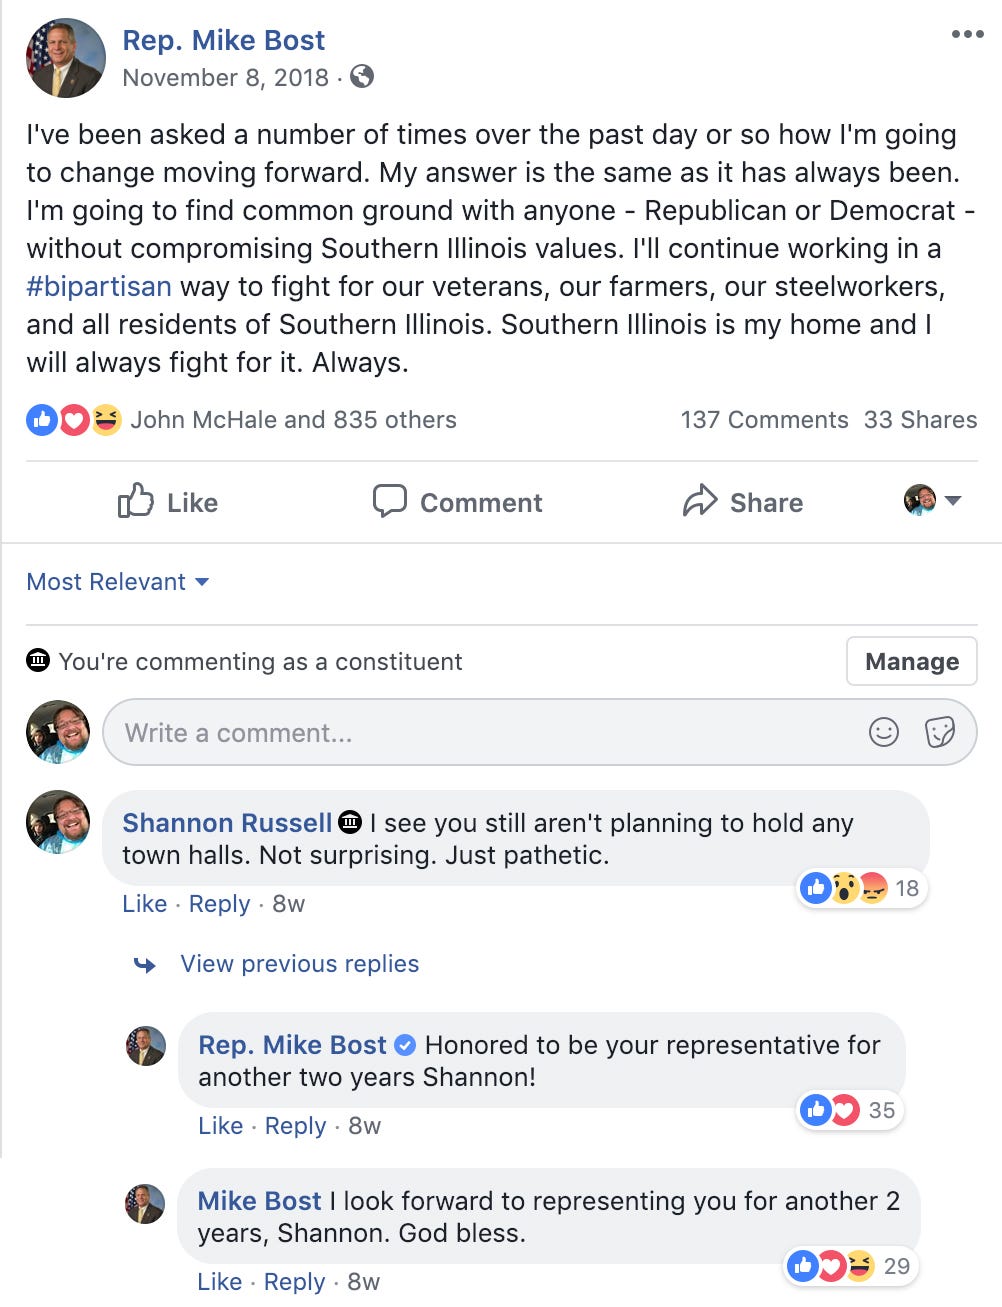Screen dimensions: 1002x1307
Task: Open the sticker picker icon
Action: point(940,732)
